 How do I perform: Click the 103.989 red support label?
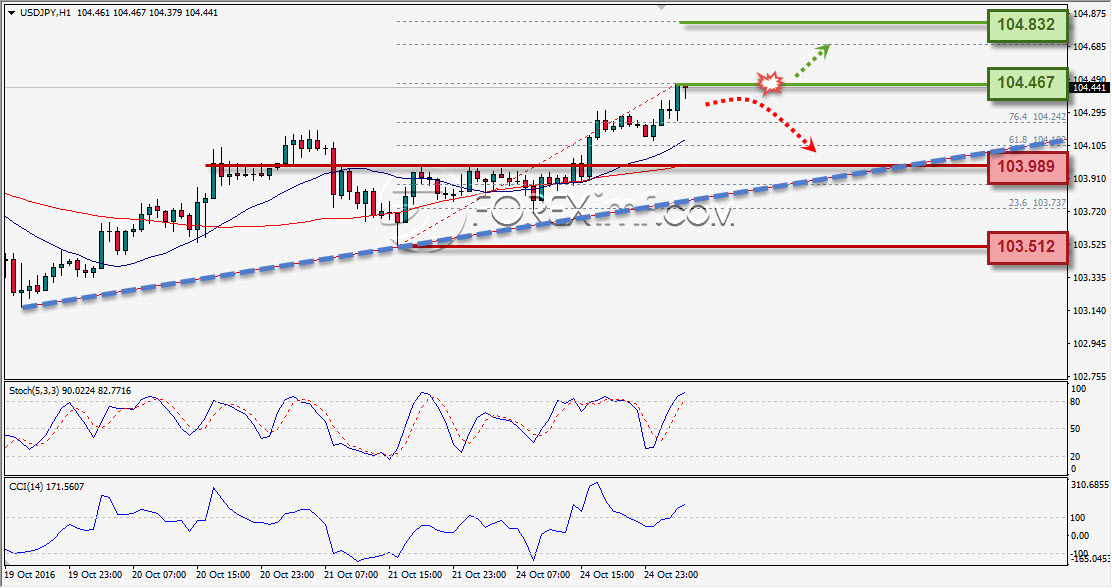click(1027, 167)
